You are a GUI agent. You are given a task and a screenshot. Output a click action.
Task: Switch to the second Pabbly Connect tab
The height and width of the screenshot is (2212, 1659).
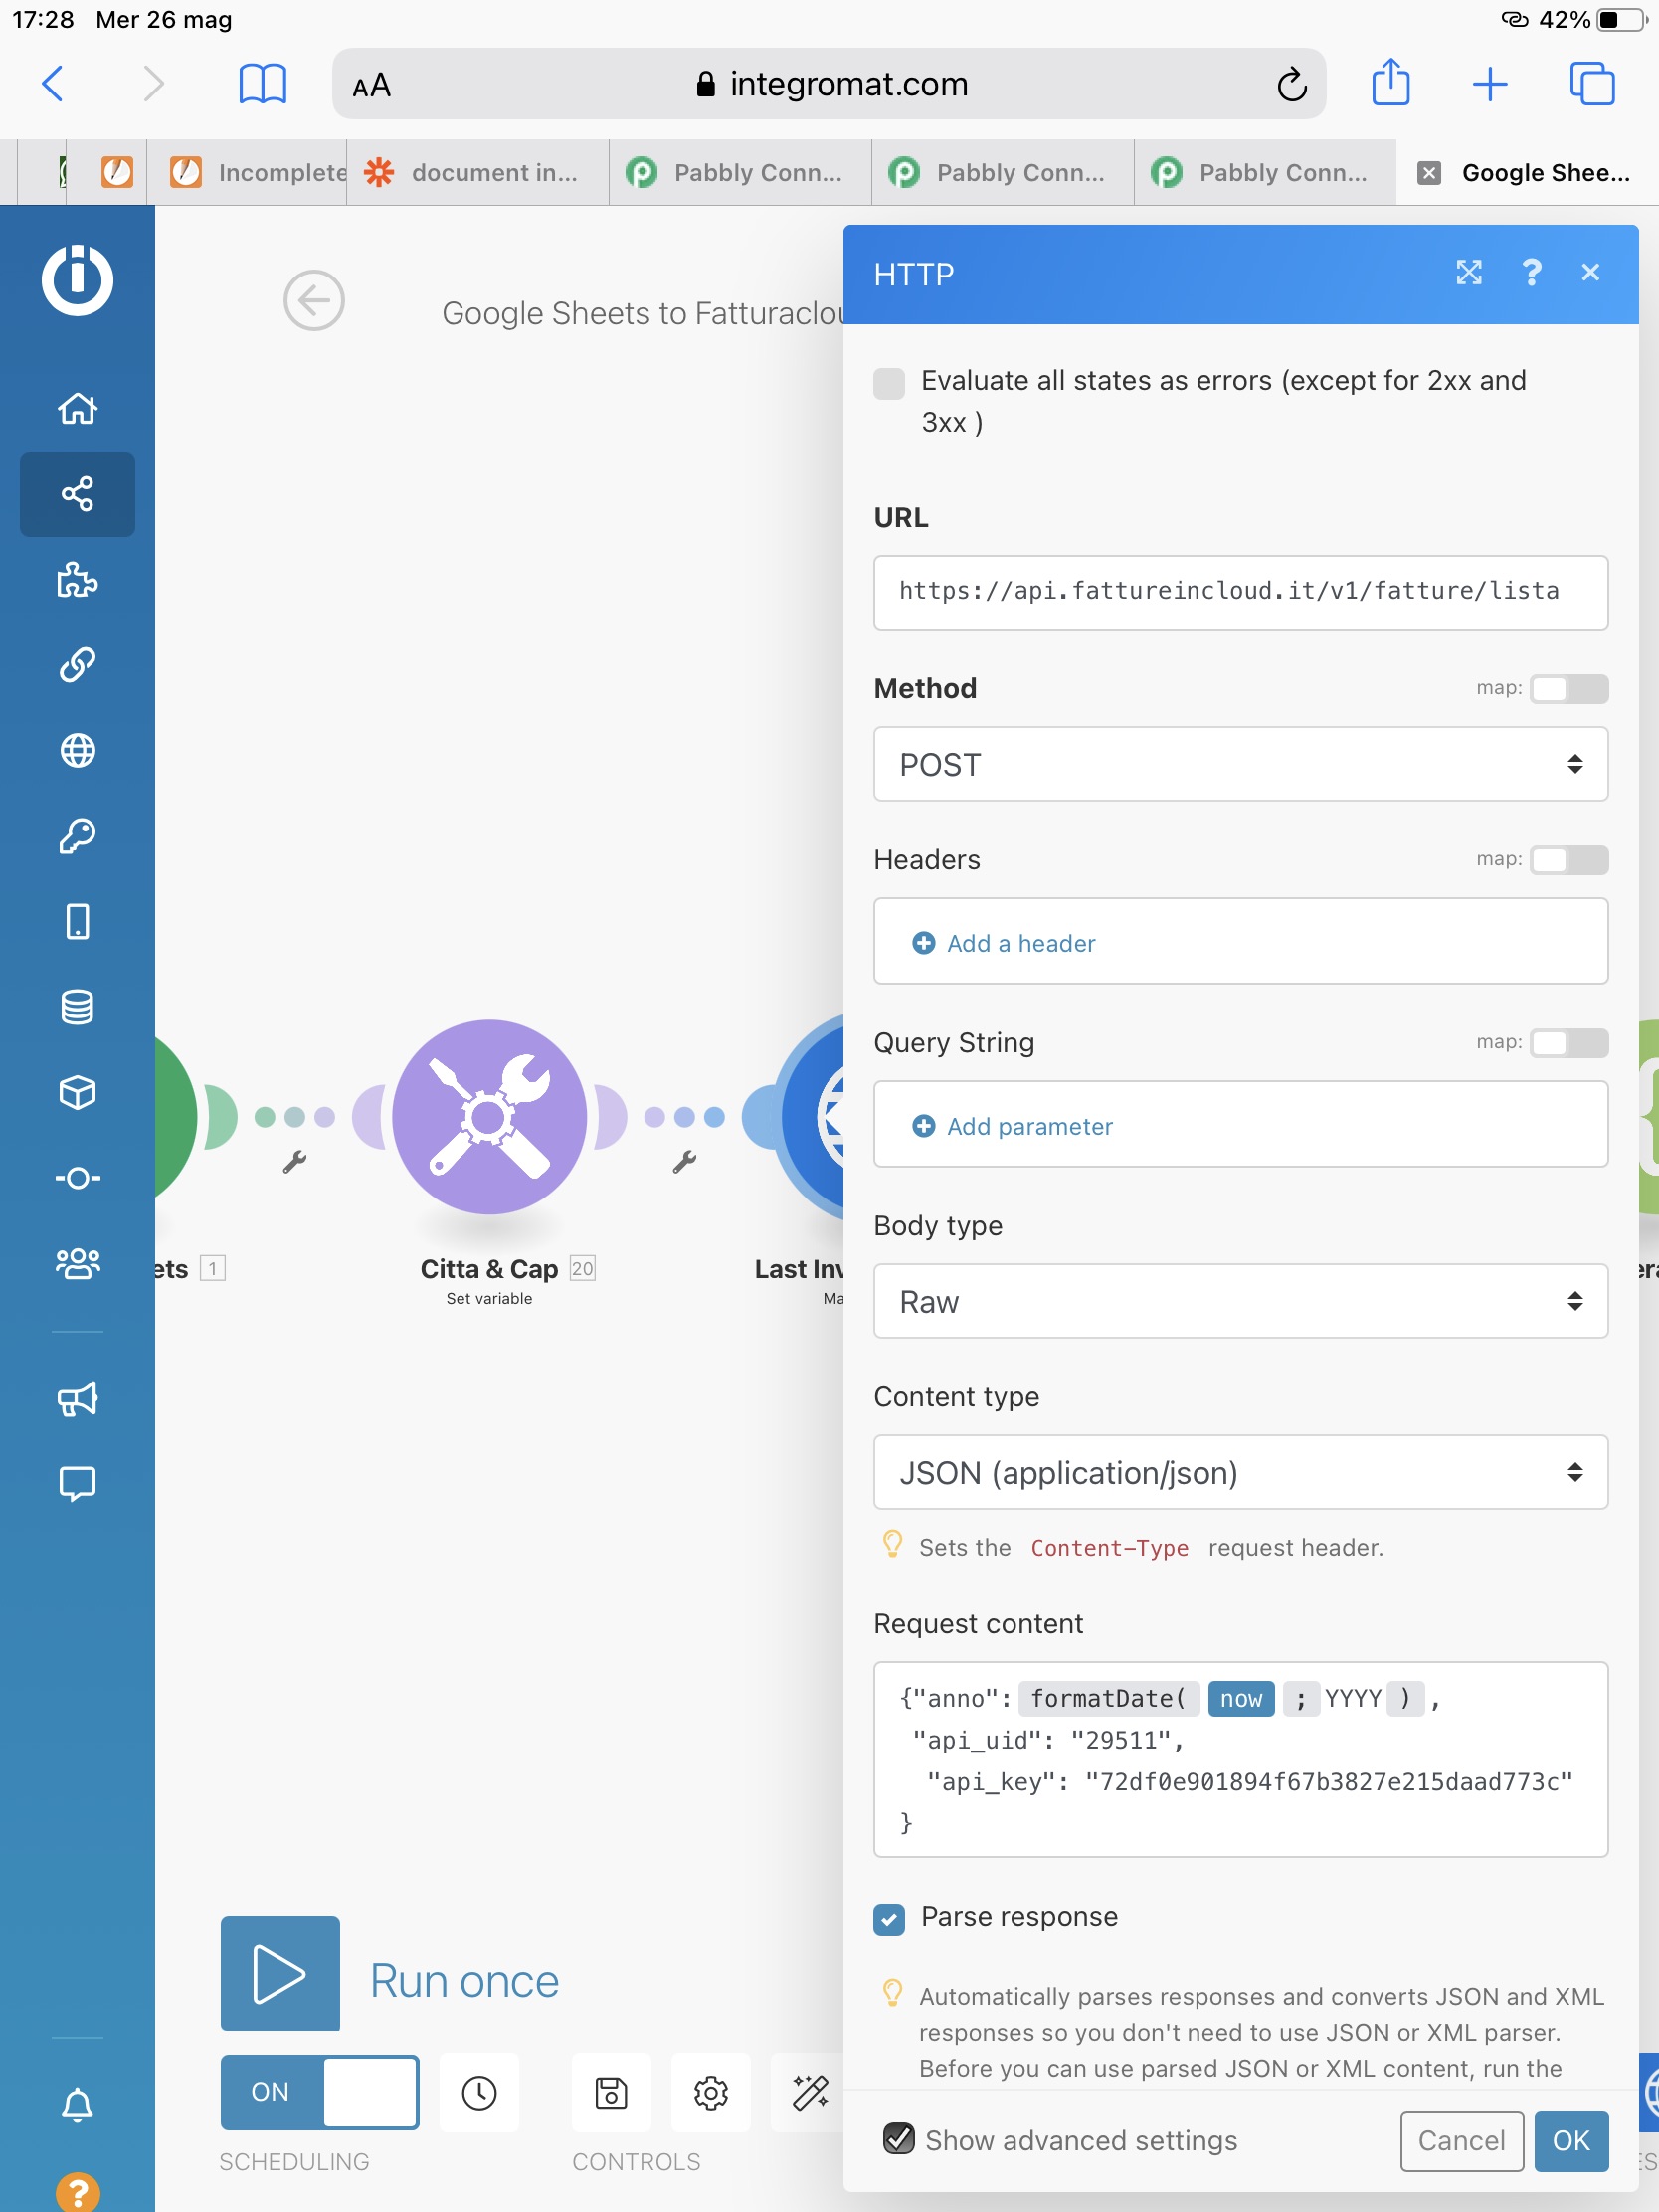pos(1002,173)
